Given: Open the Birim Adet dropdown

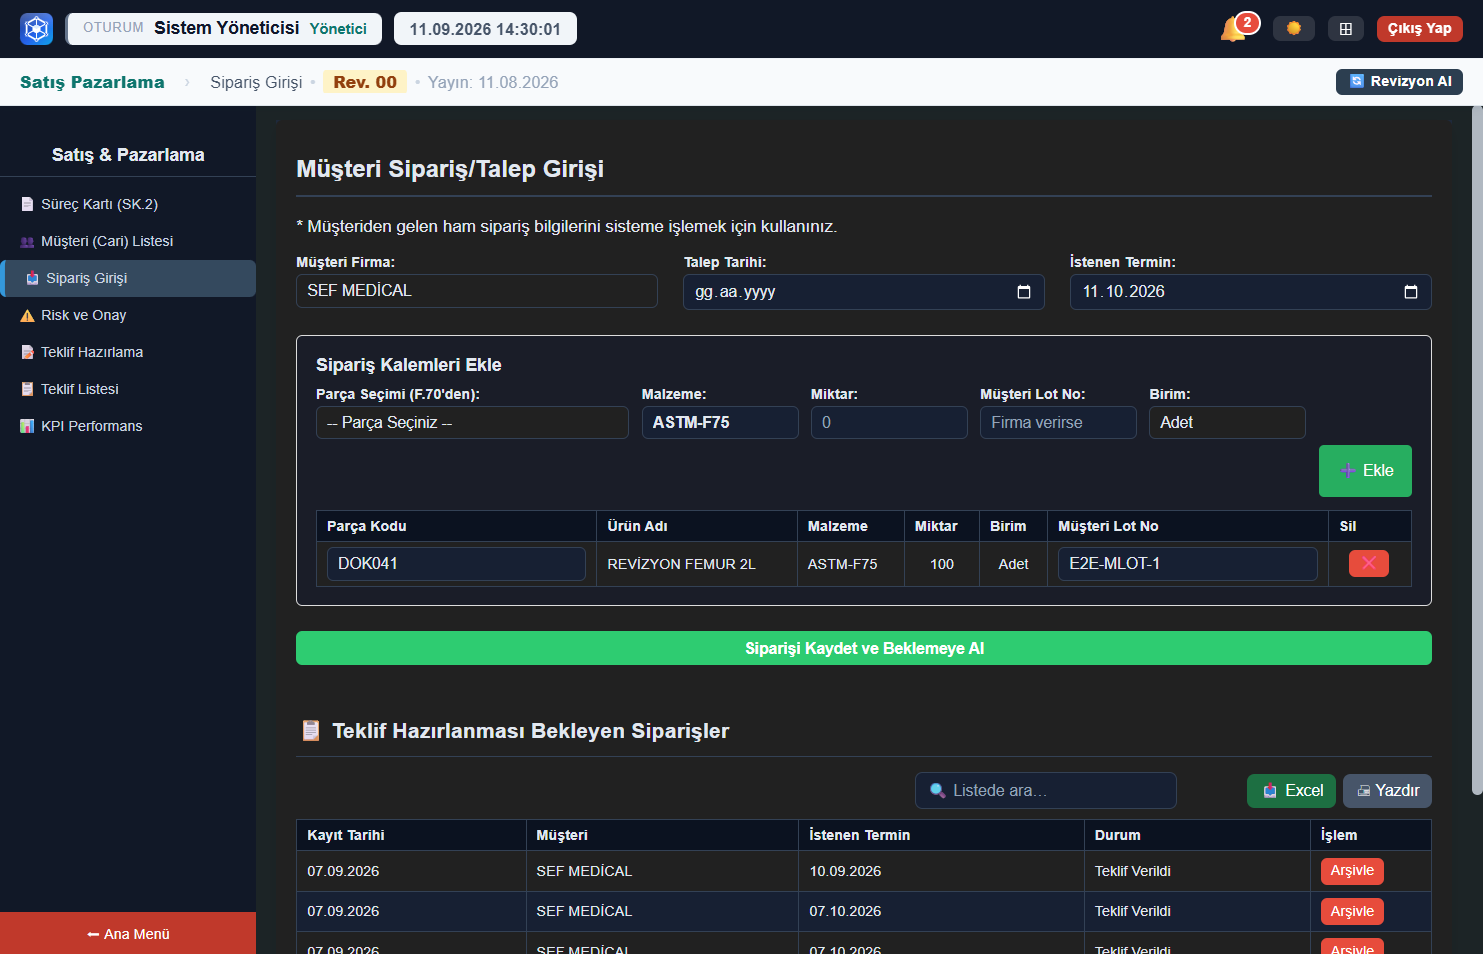Looking at the screenshot, I should pos(1227,422).
